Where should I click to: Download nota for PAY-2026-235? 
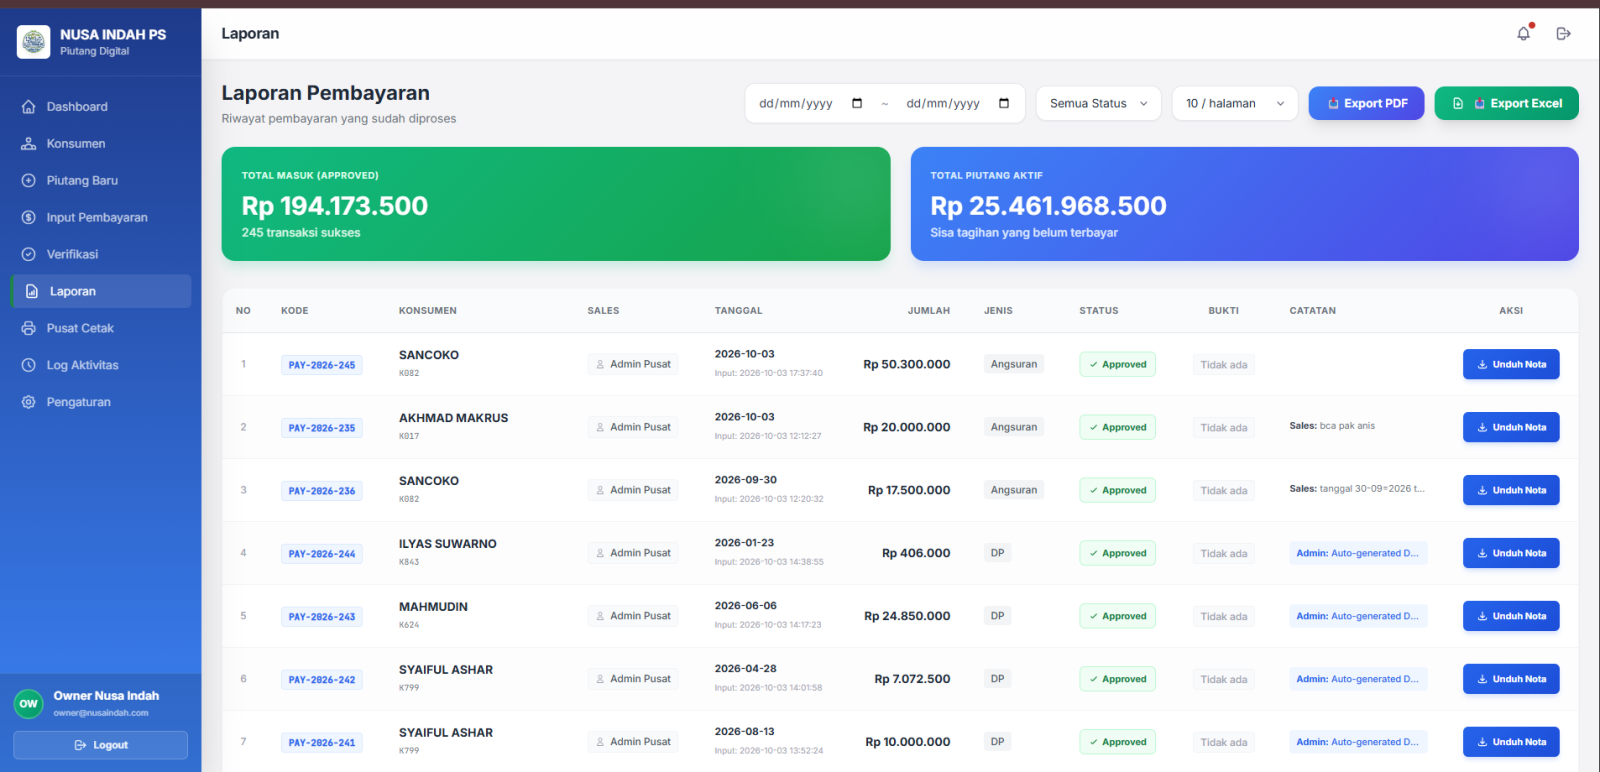coord(1511,427)
